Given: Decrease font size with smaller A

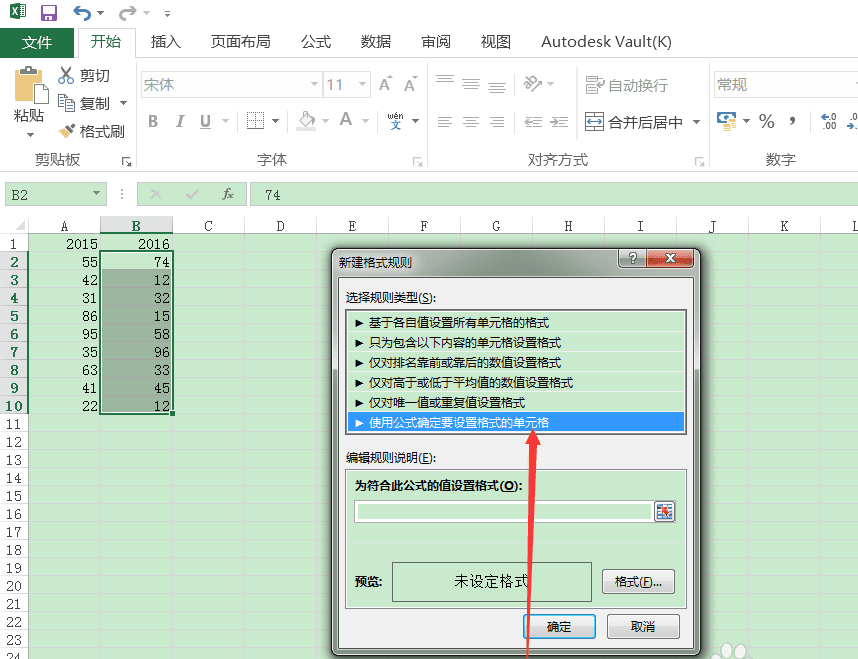Looking at the screenshot, I should (410, 84).
